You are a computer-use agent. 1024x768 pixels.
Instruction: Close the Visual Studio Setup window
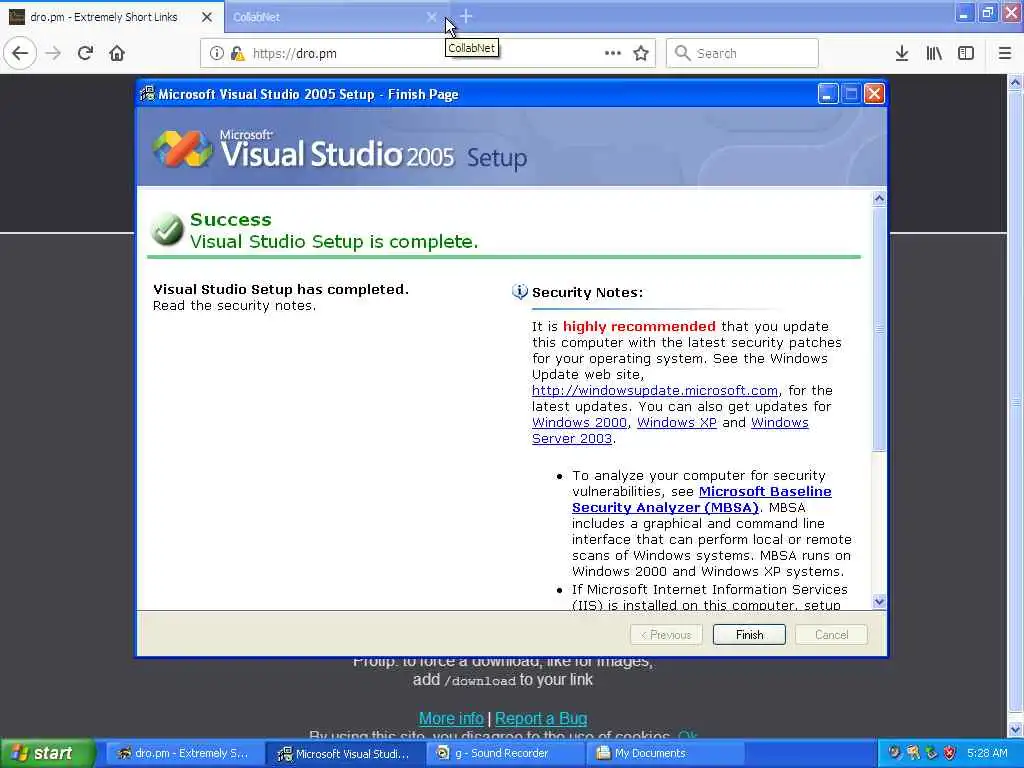[x=874, y=93]
